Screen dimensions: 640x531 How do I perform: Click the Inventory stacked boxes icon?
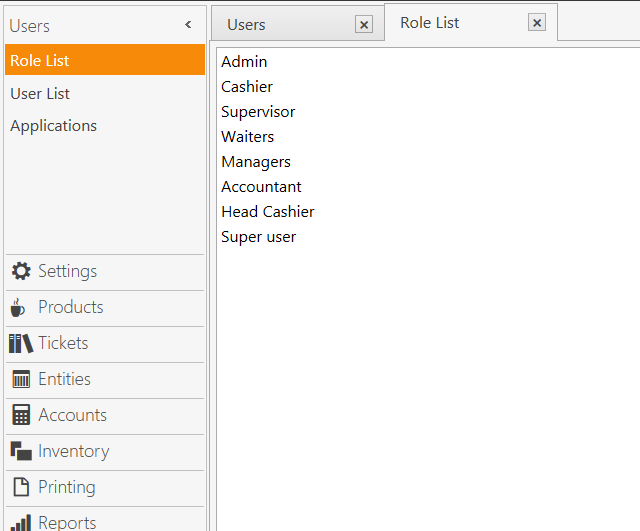pyautogui.click(x=21, y=451)
